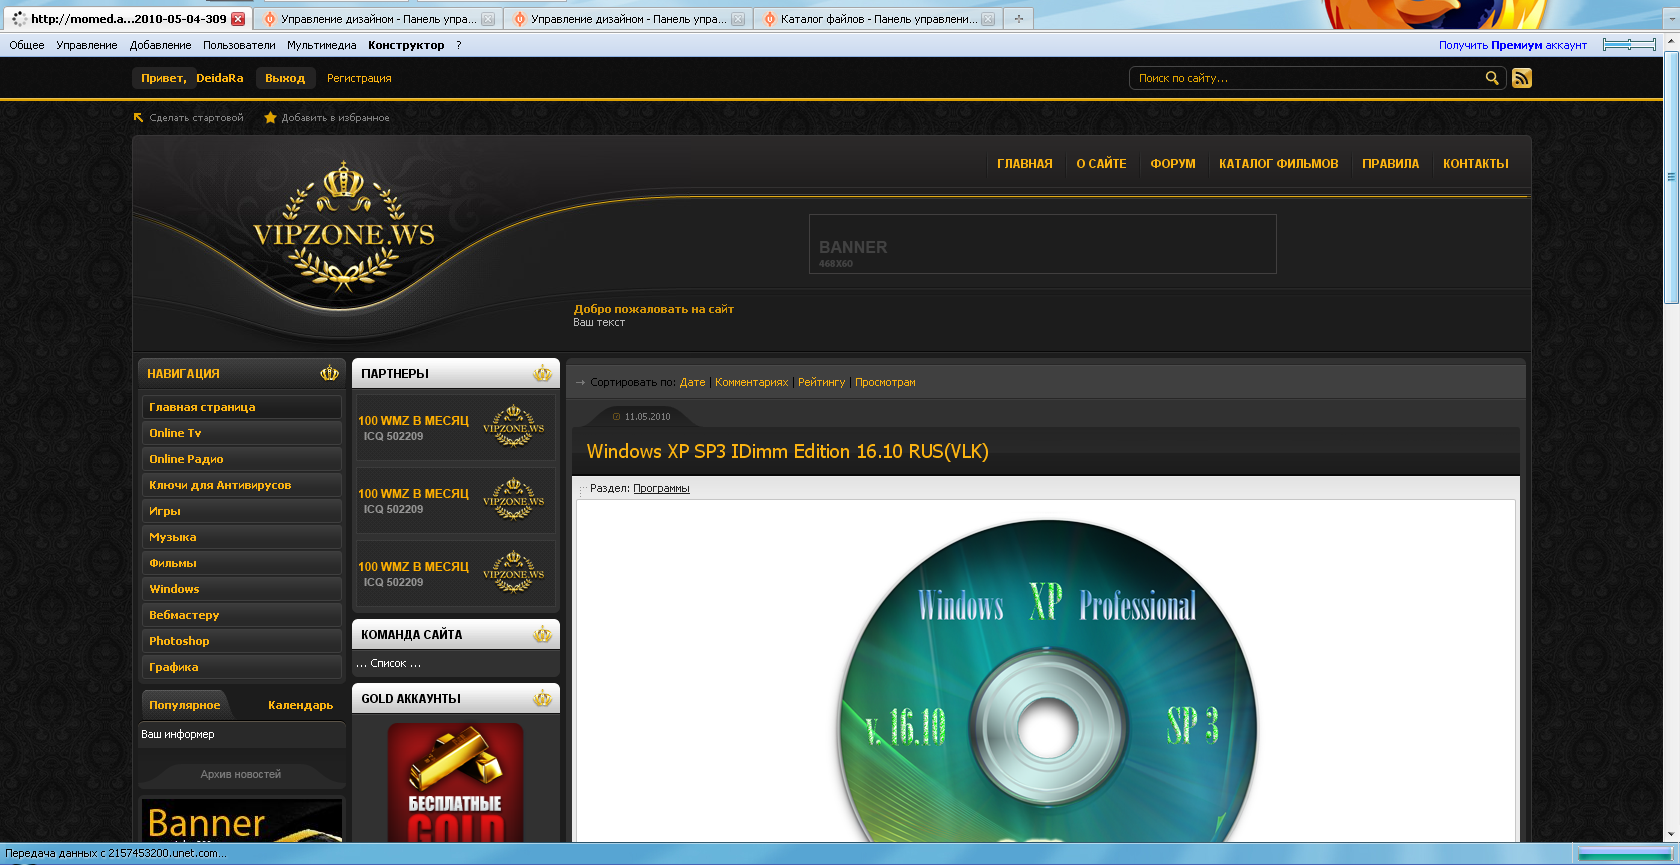Click the БЕСПЛАТНЫЕ GOLD banner image
This screenshot has height=865, width=1680.
click(x=455, y=782)
